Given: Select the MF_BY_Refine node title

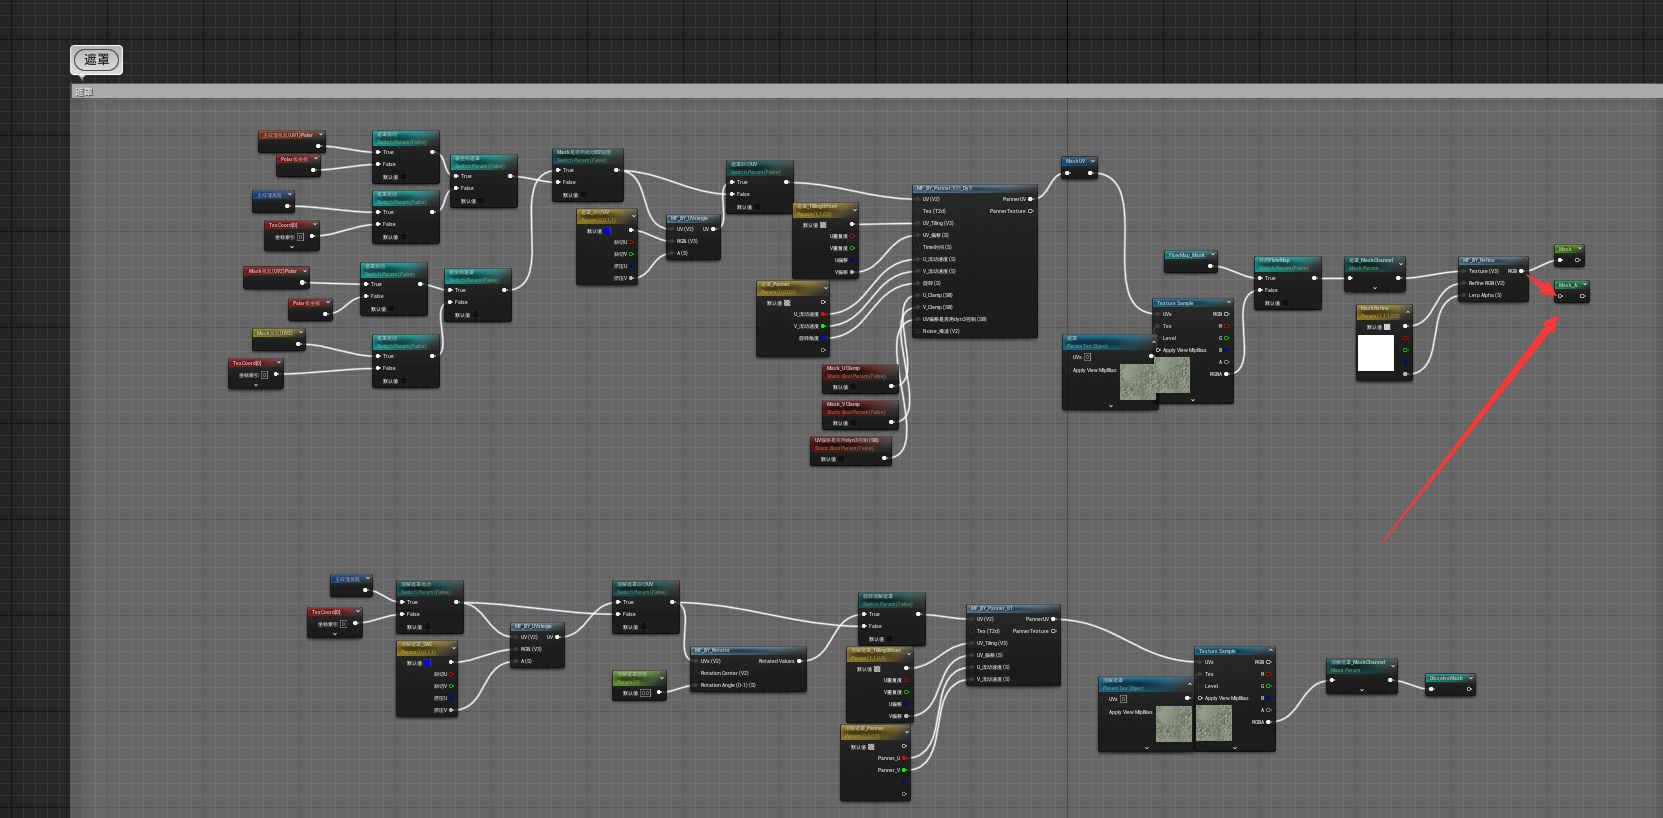Looking at the screenshot, I should click(1478, 260).
